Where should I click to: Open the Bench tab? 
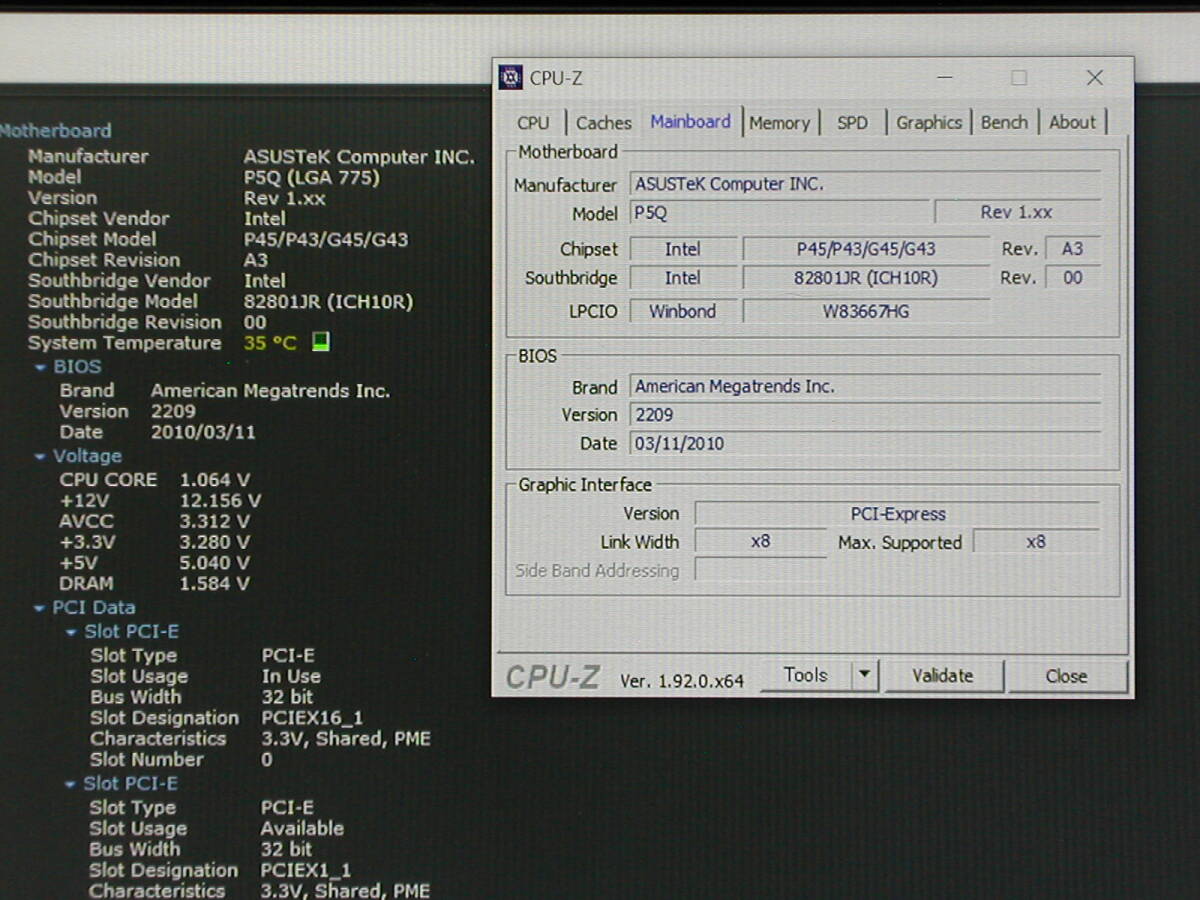tap(1004, 122)
